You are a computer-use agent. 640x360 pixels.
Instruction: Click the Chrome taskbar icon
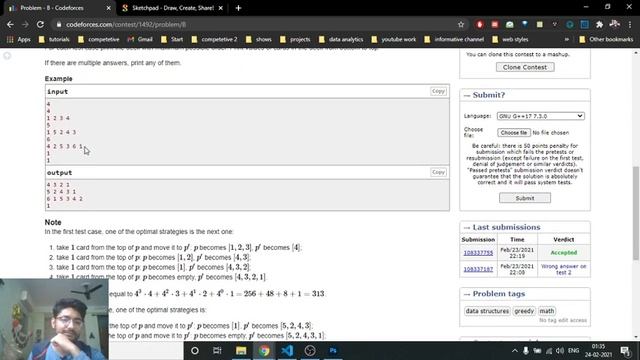pyautogui.click(x=264, y=351)
